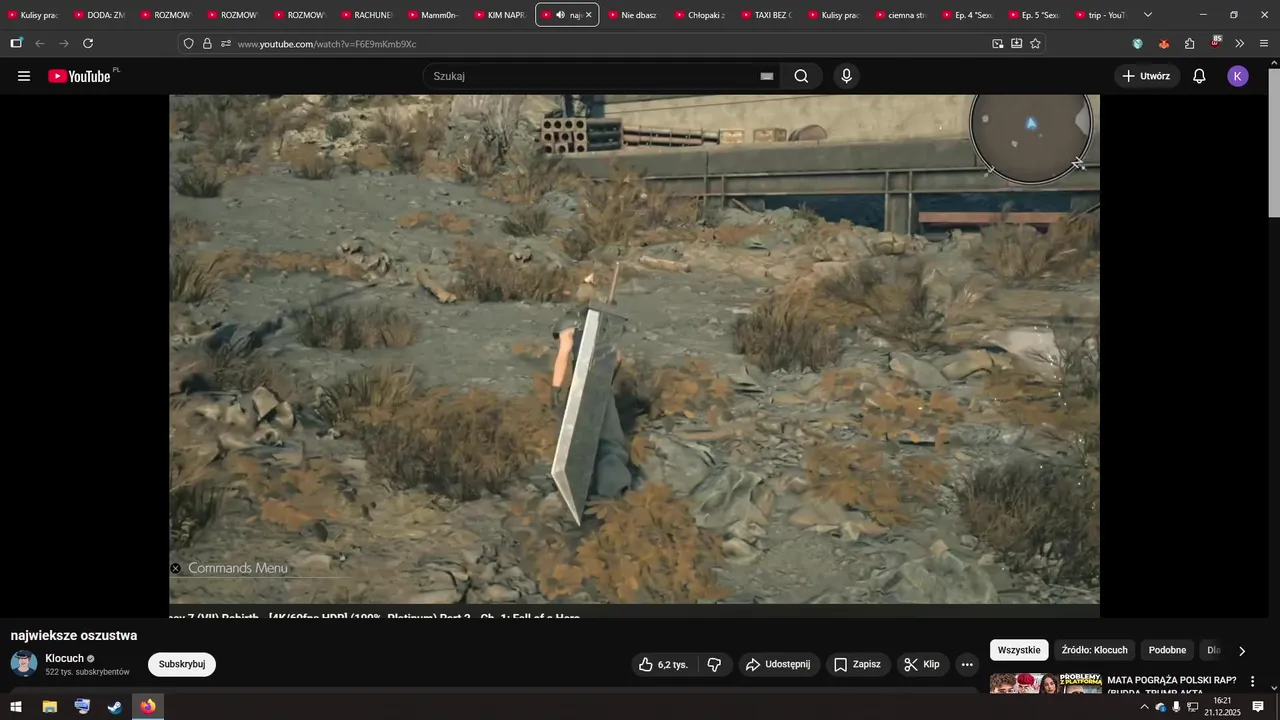The height and width of the screenshot is (720, 1280).
Task: Open the Windows Start menu
Action: (x=16, y=707)
